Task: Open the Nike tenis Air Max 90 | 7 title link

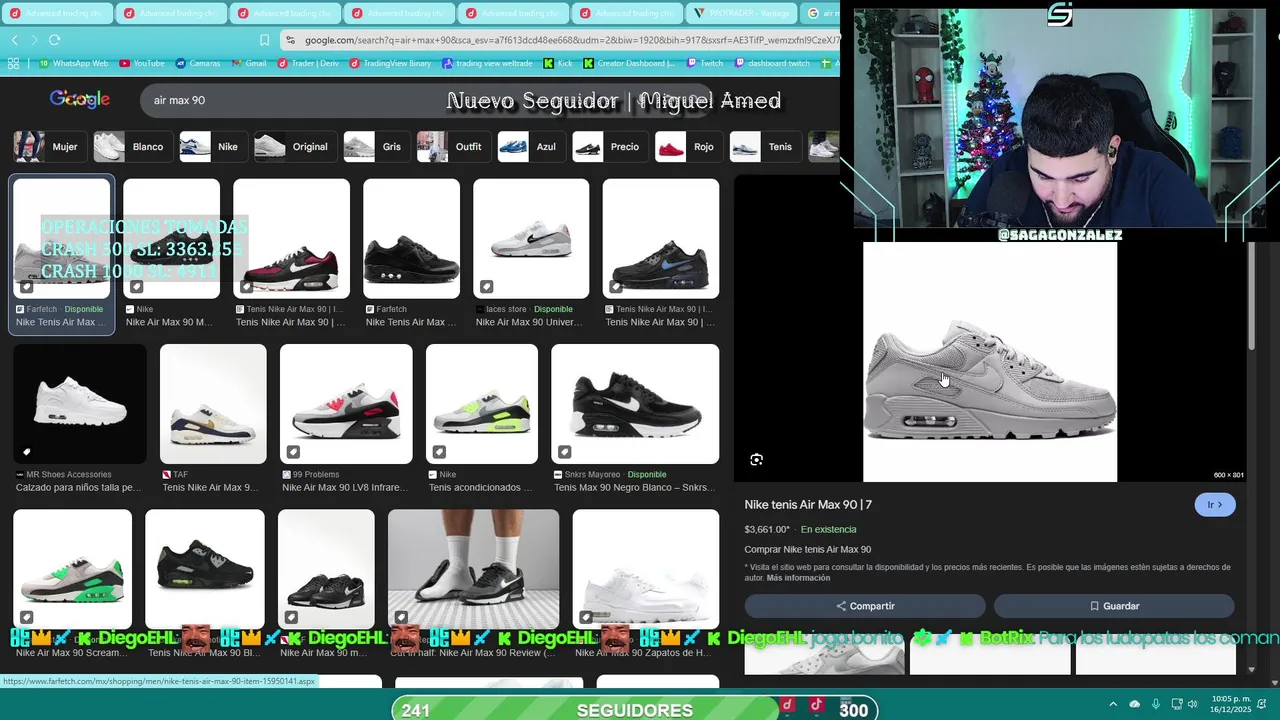Action: click(808, 505)
